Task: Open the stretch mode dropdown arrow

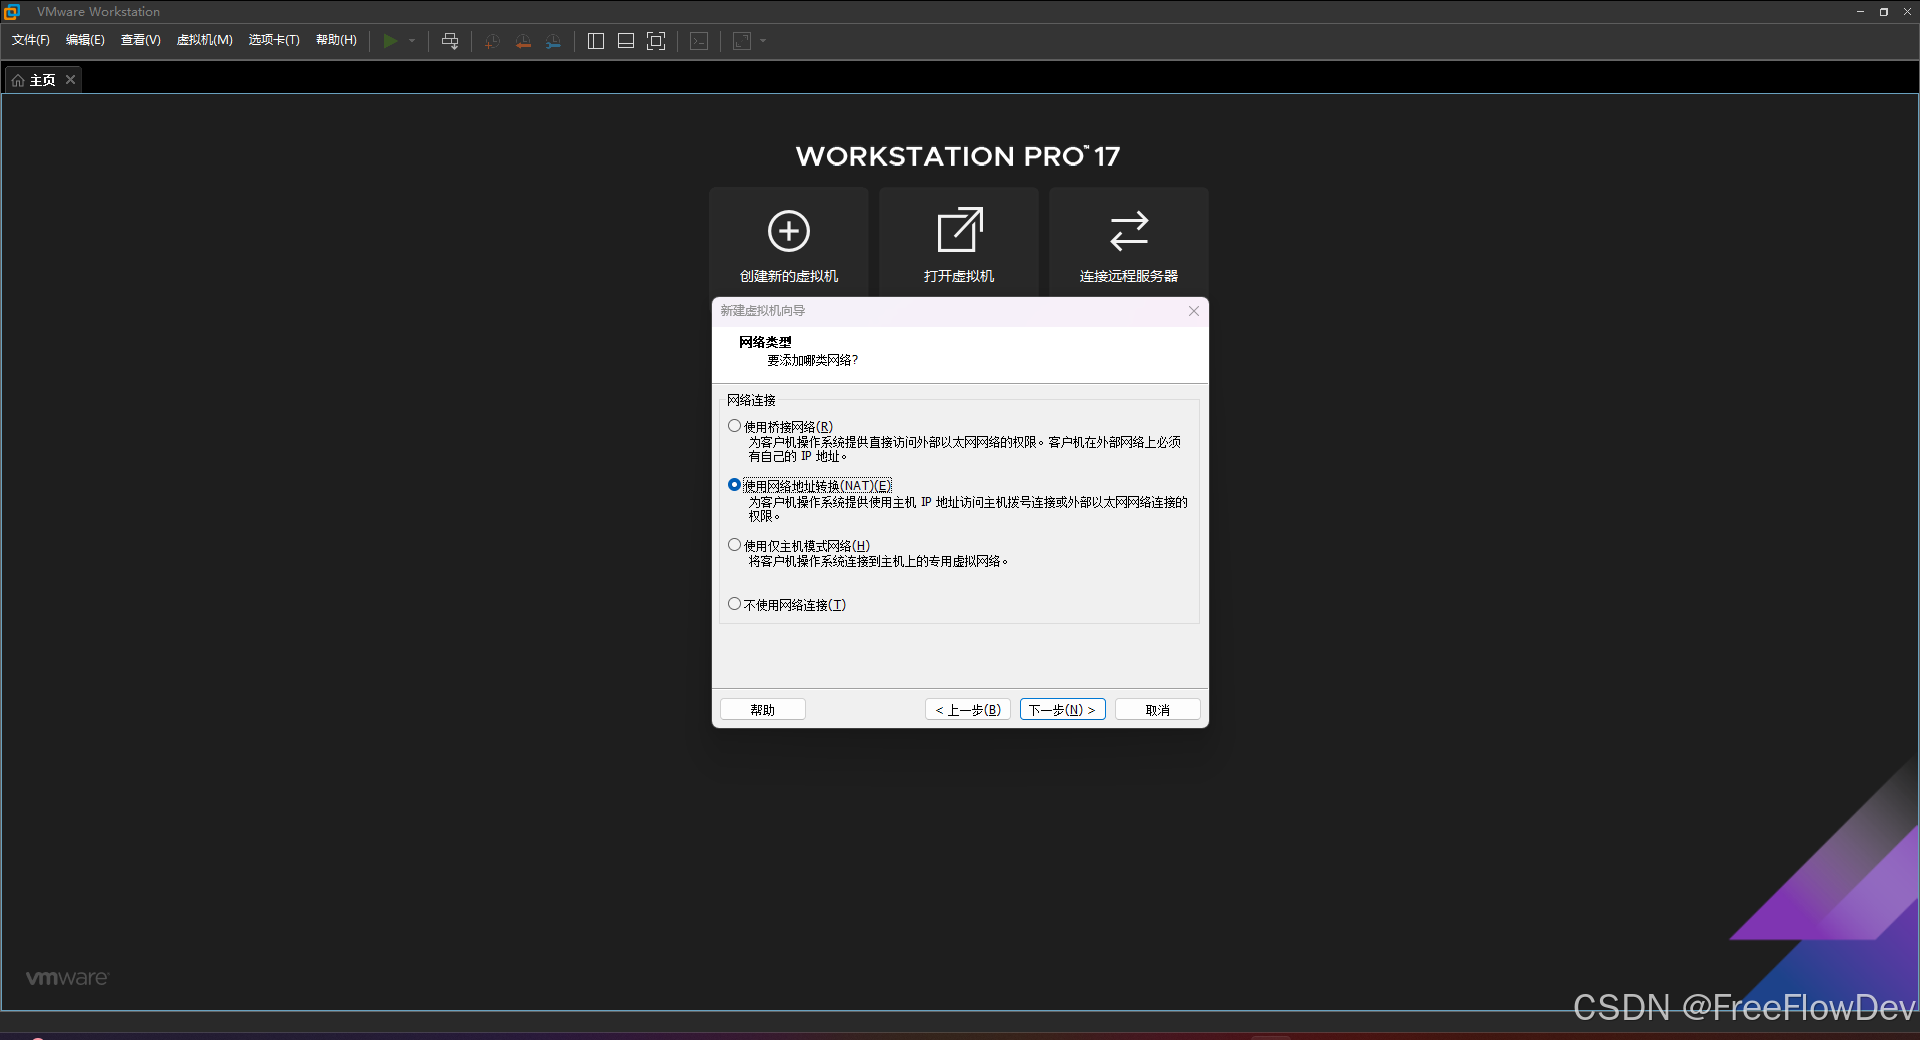Action: point(760,41)
